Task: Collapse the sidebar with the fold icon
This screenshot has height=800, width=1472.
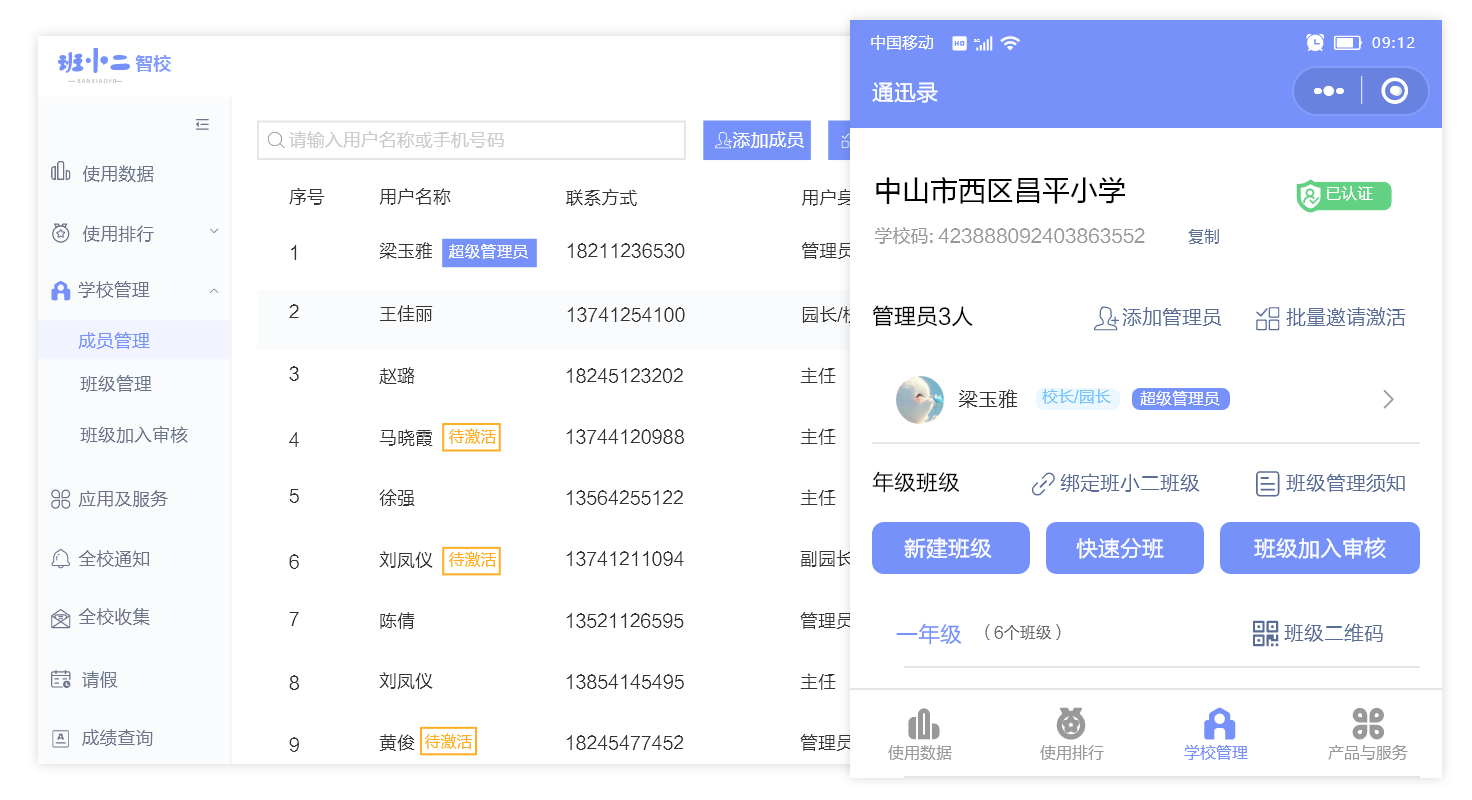Action: (x=202, y=124)
